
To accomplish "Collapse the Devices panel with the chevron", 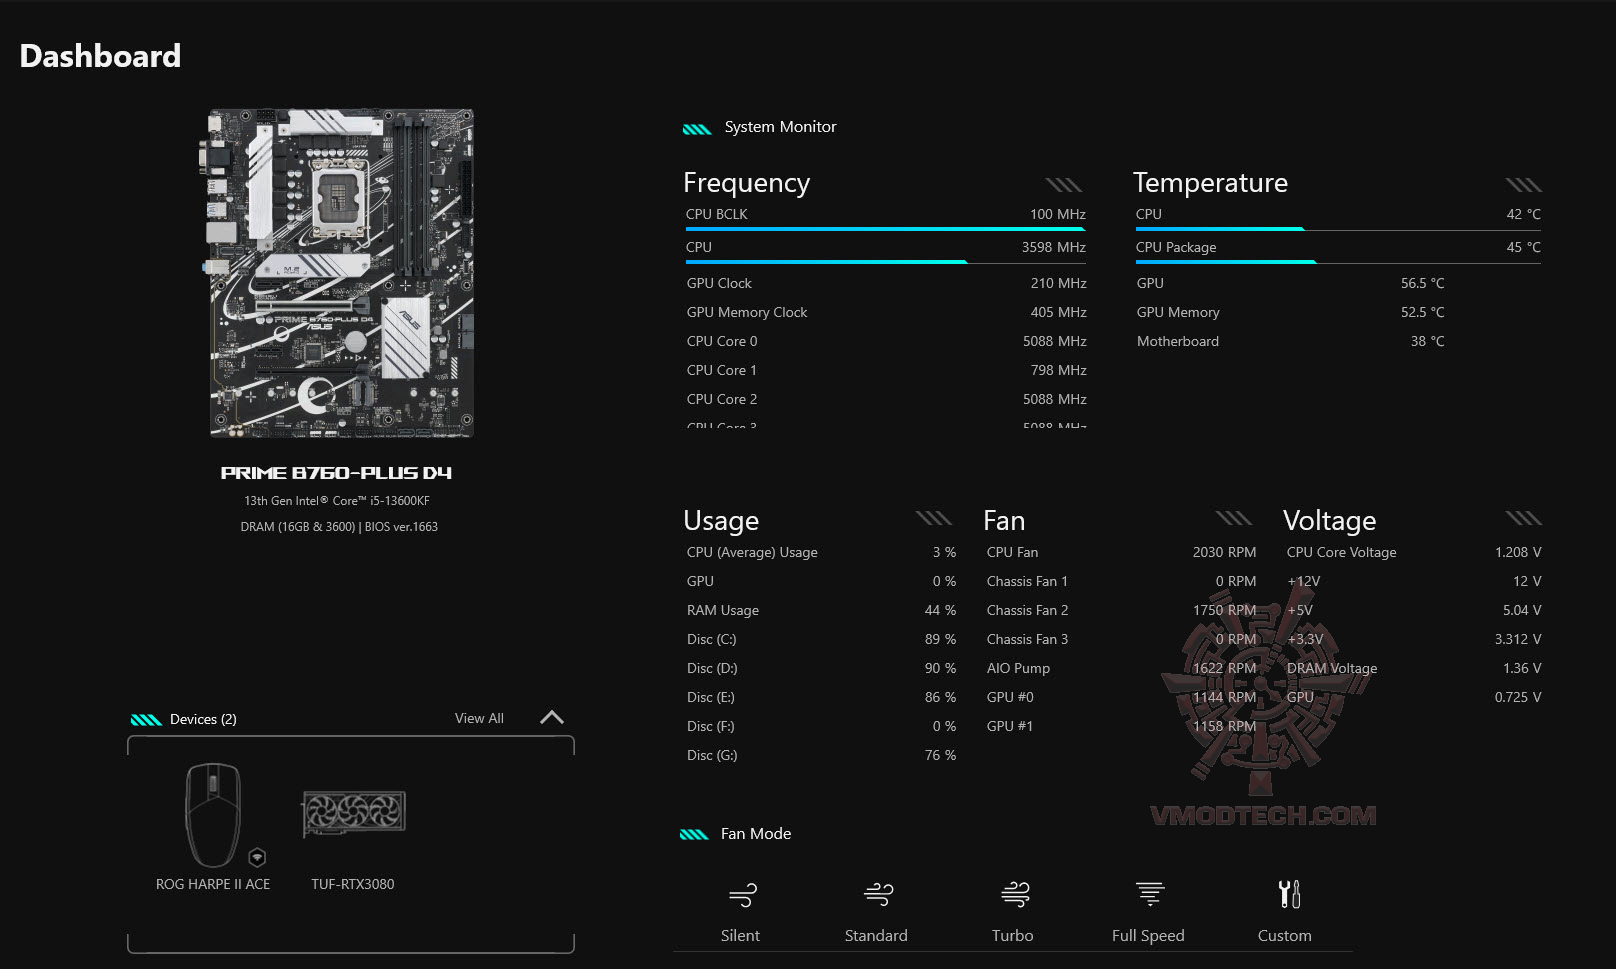I will [552, 717].
